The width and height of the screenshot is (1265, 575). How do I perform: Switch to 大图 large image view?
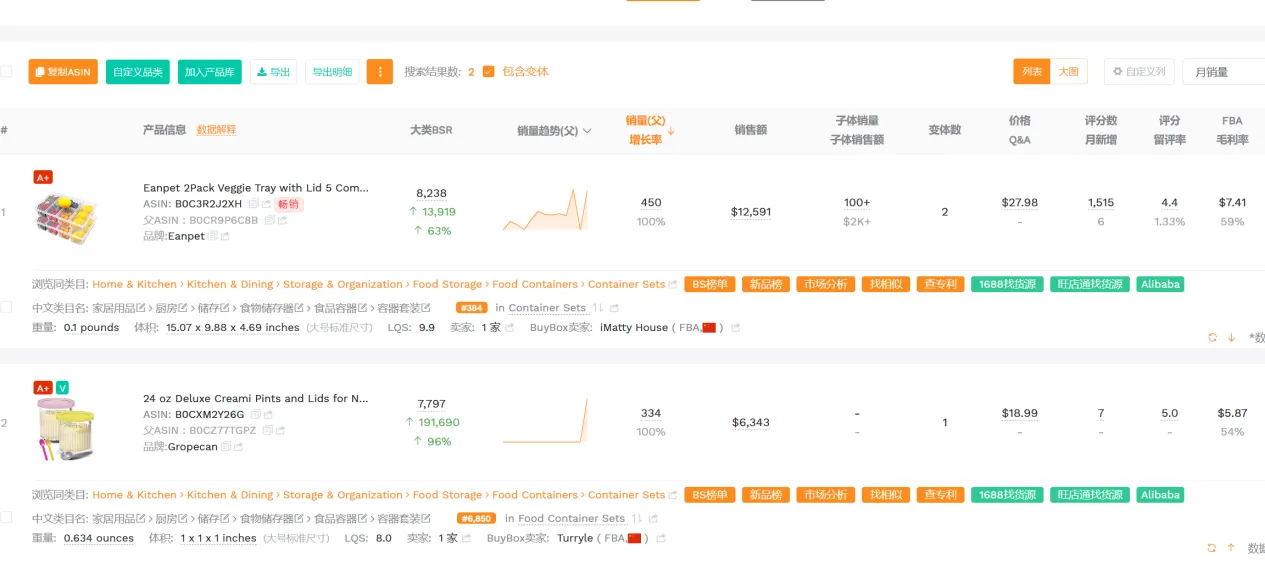(x=1068, y=72)
